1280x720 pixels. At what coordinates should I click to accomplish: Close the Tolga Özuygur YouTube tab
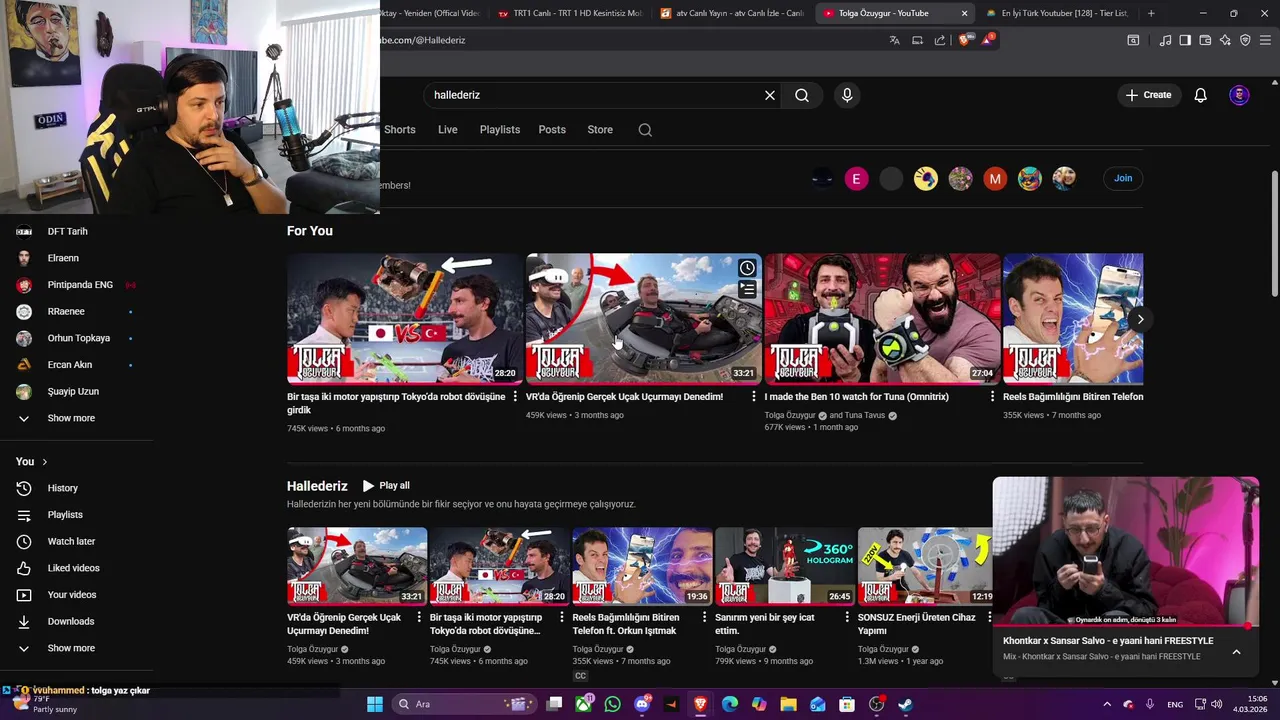(x=964, y=13)
